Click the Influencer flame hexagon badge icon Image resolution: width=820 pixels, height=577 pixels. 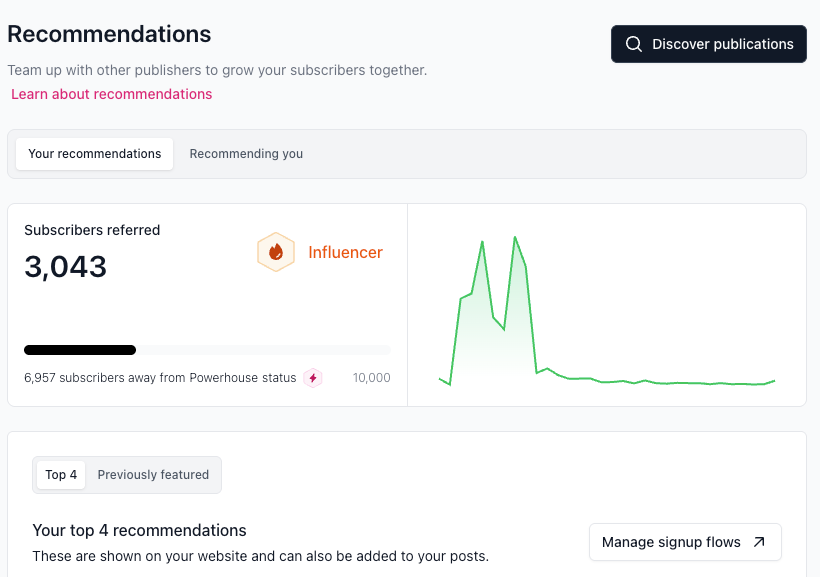[x=276, y=252]
